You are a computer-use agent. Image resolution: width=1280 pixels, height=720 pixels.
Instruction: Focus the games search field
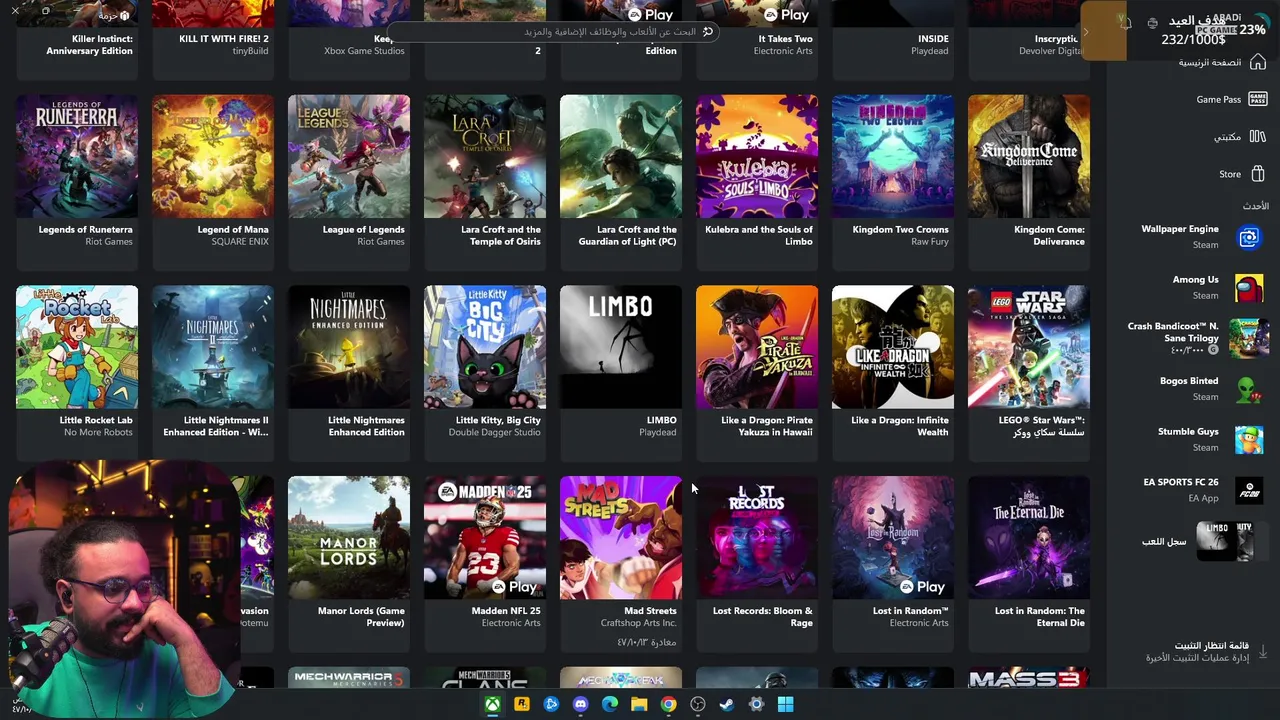click(552, 31)
